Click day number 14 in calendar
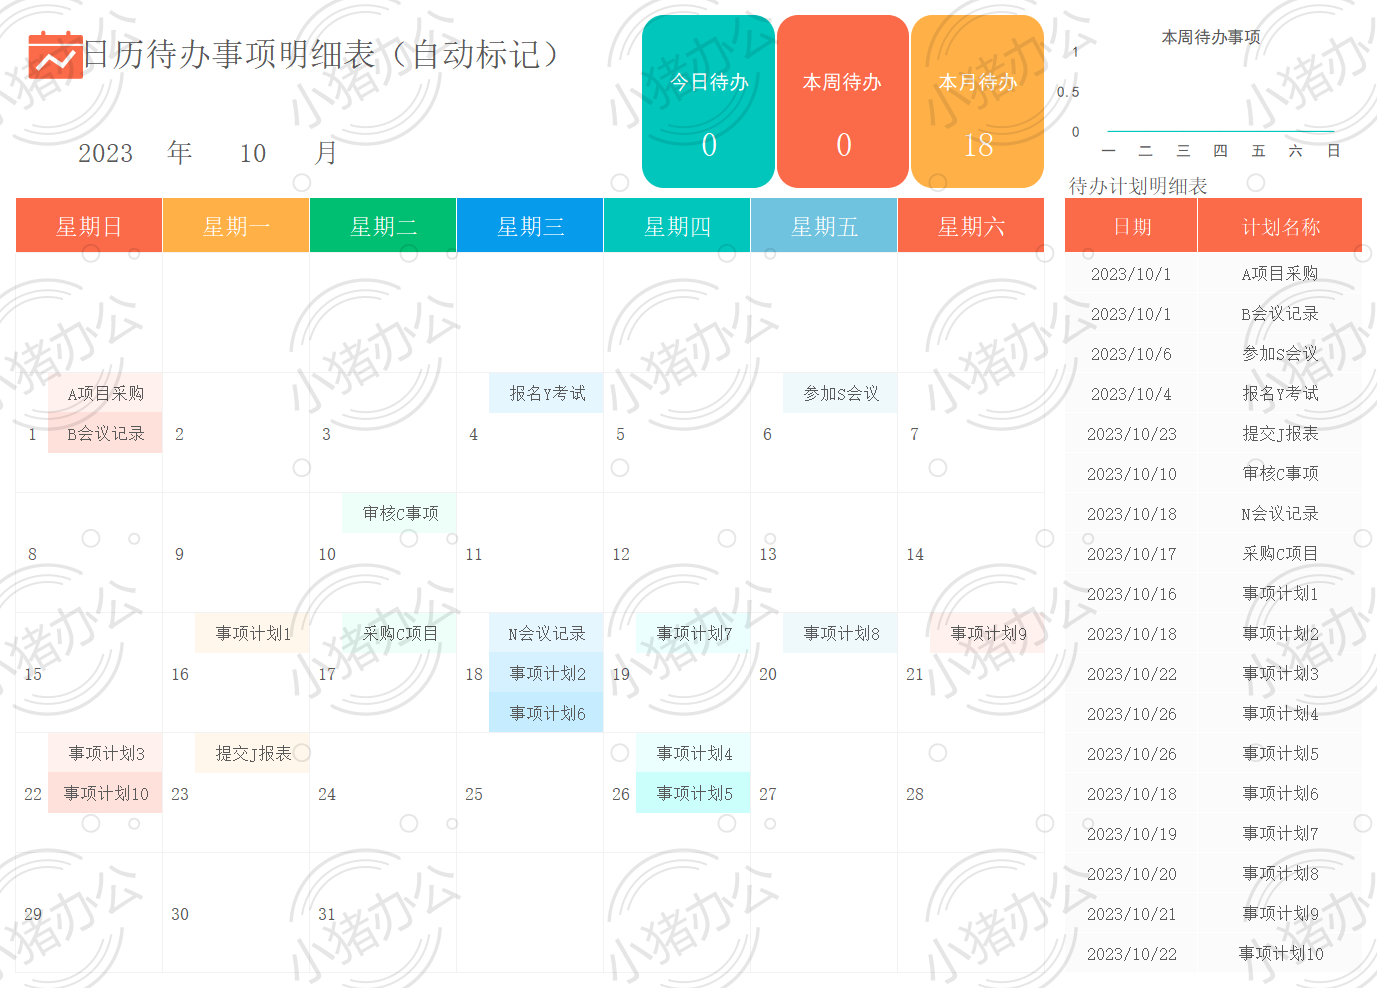 coord(915,554)
